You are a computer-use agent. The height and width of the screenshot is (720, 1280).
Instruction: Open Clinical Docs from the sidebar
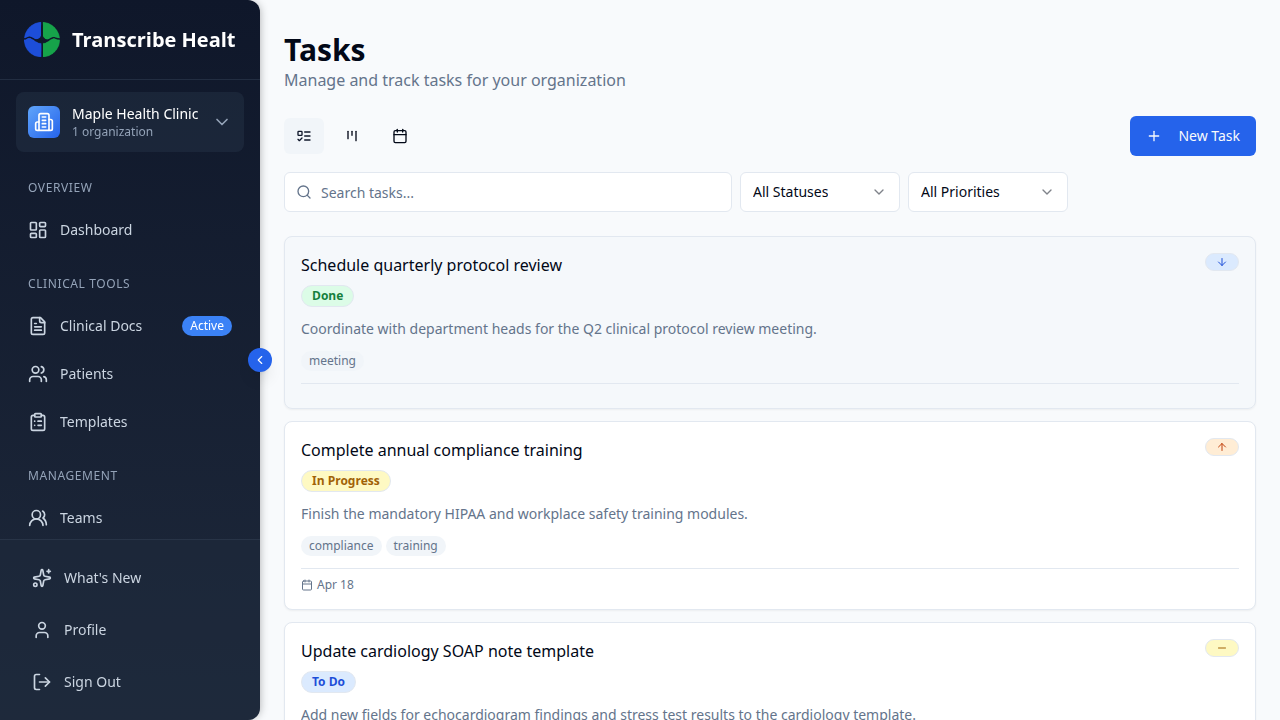point(100,325)
